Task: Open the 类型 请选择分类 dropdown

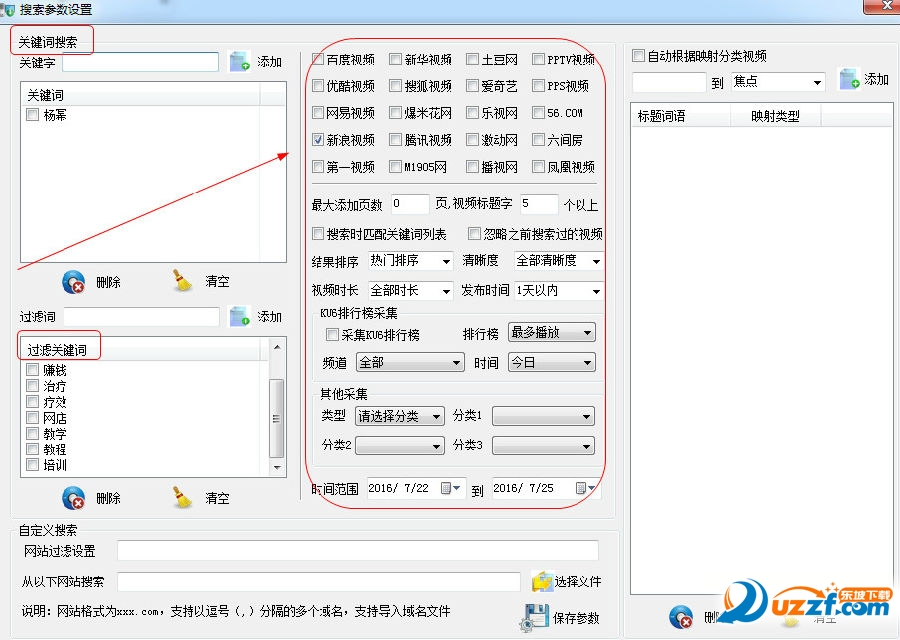Action: (399, 416)
